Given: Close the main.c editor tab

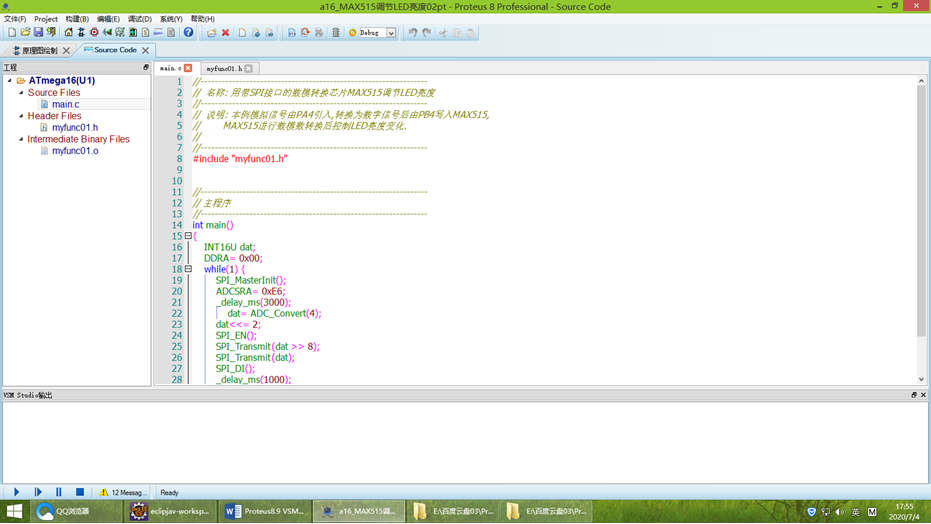Looking at the screenshot, I should [x=188, y=68].
